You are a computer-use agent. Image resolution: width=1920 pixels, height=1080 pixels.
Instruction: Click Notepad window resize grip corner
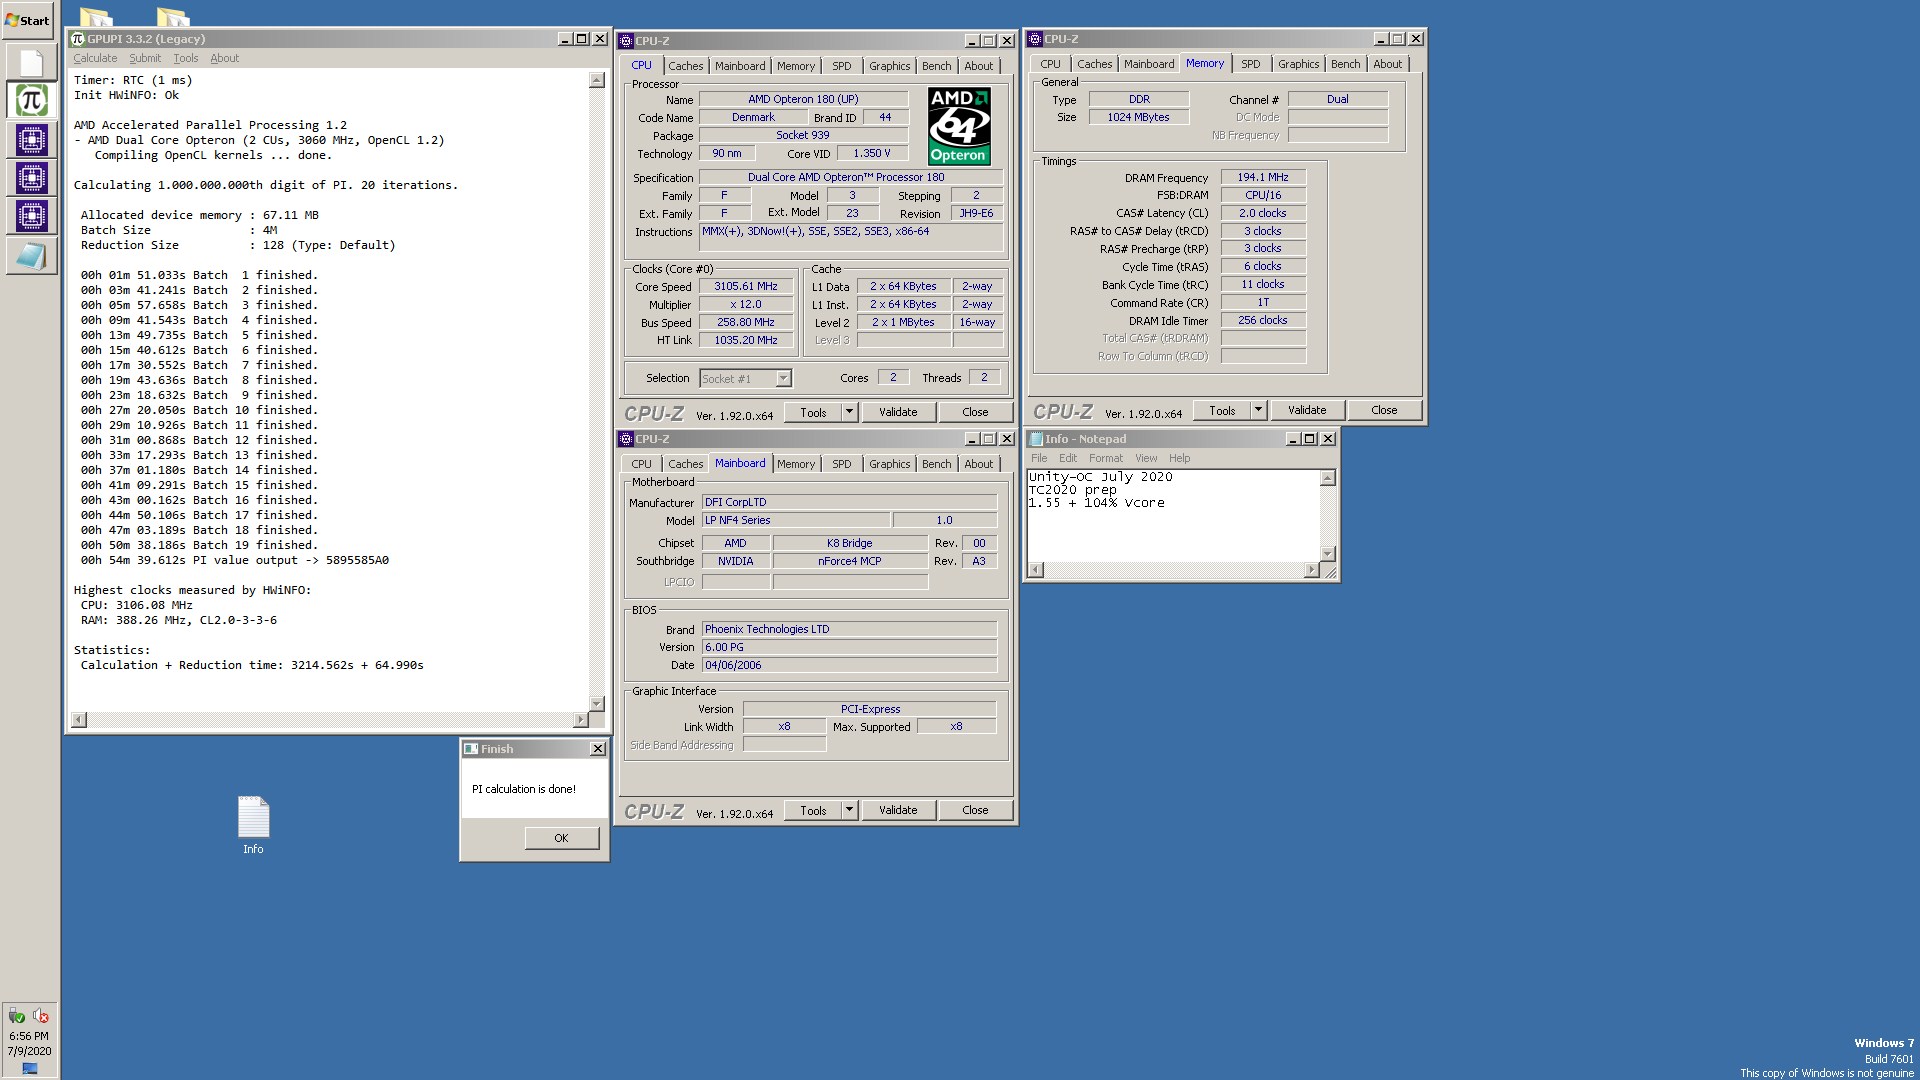point(1329,571)
